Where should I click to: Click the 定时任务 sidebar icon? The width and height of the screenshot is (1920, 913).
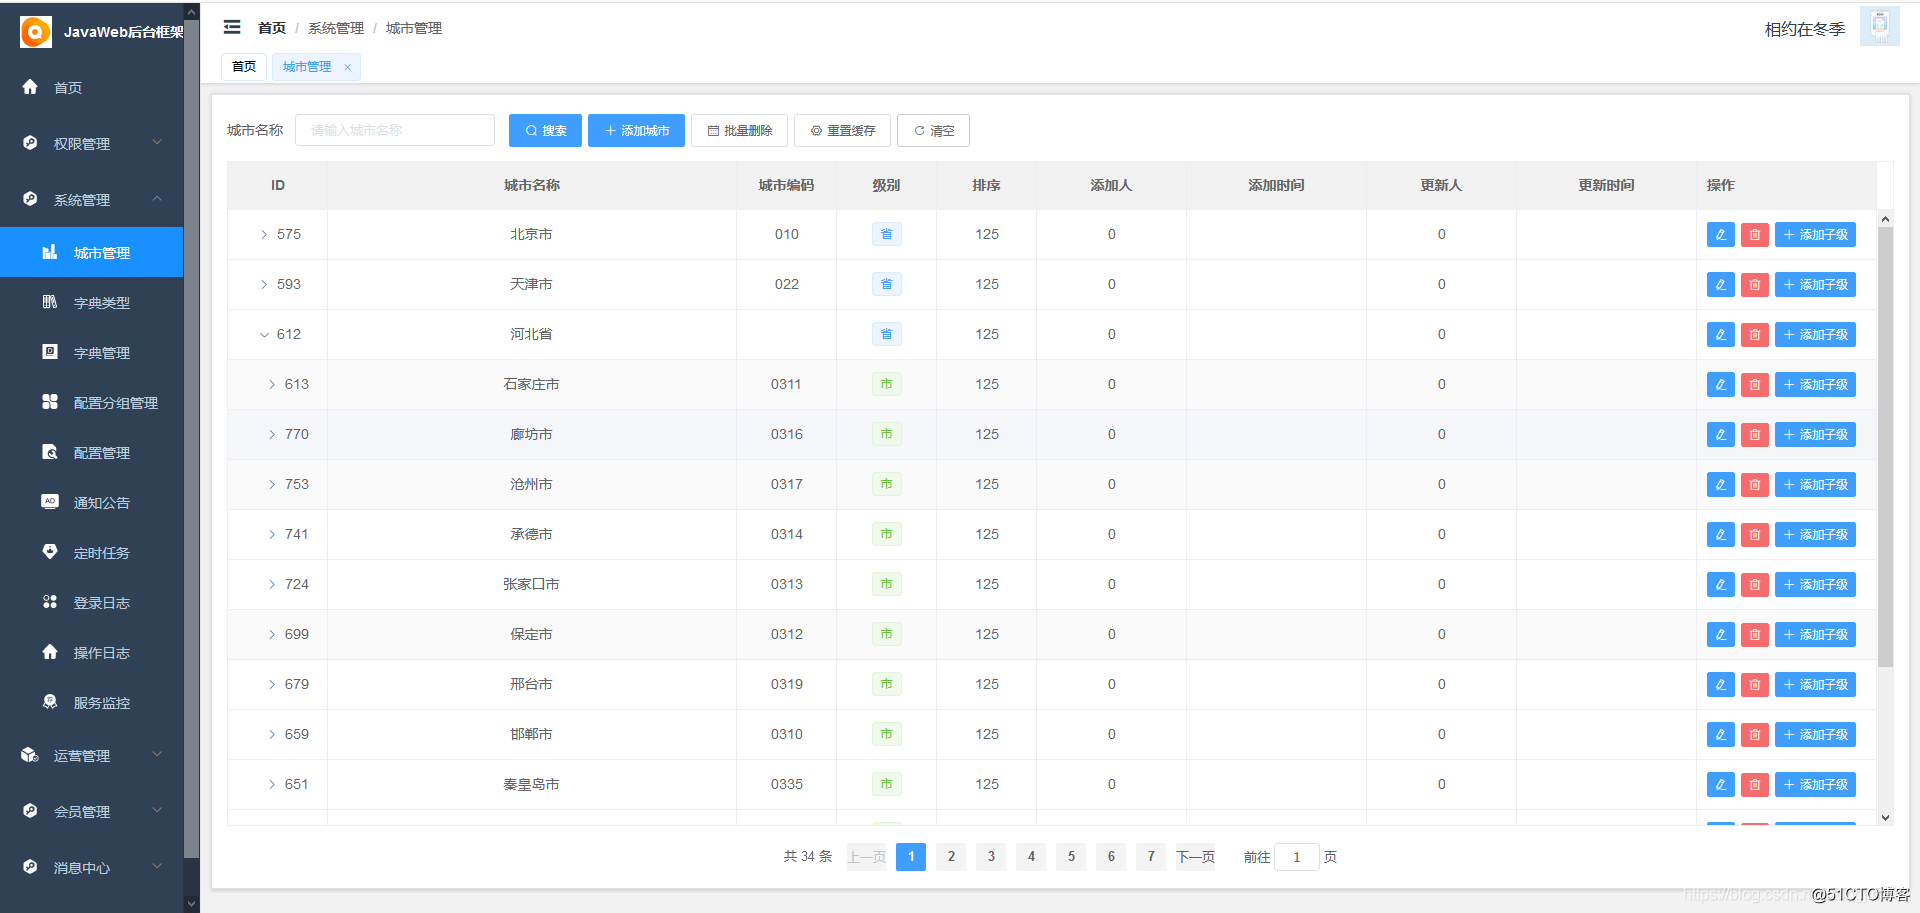(x=50, y=552)
